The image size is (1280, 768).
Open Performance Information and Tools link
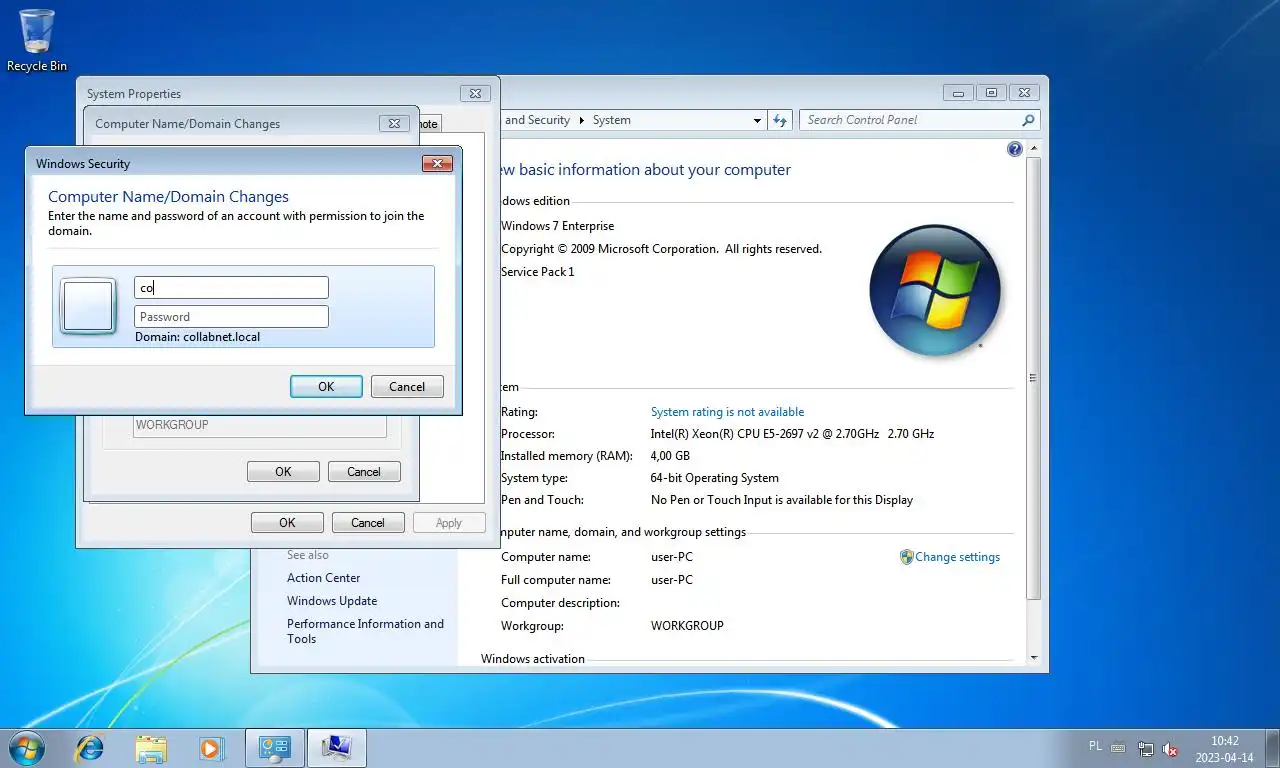pyautogui.click(x=365, y=631)
